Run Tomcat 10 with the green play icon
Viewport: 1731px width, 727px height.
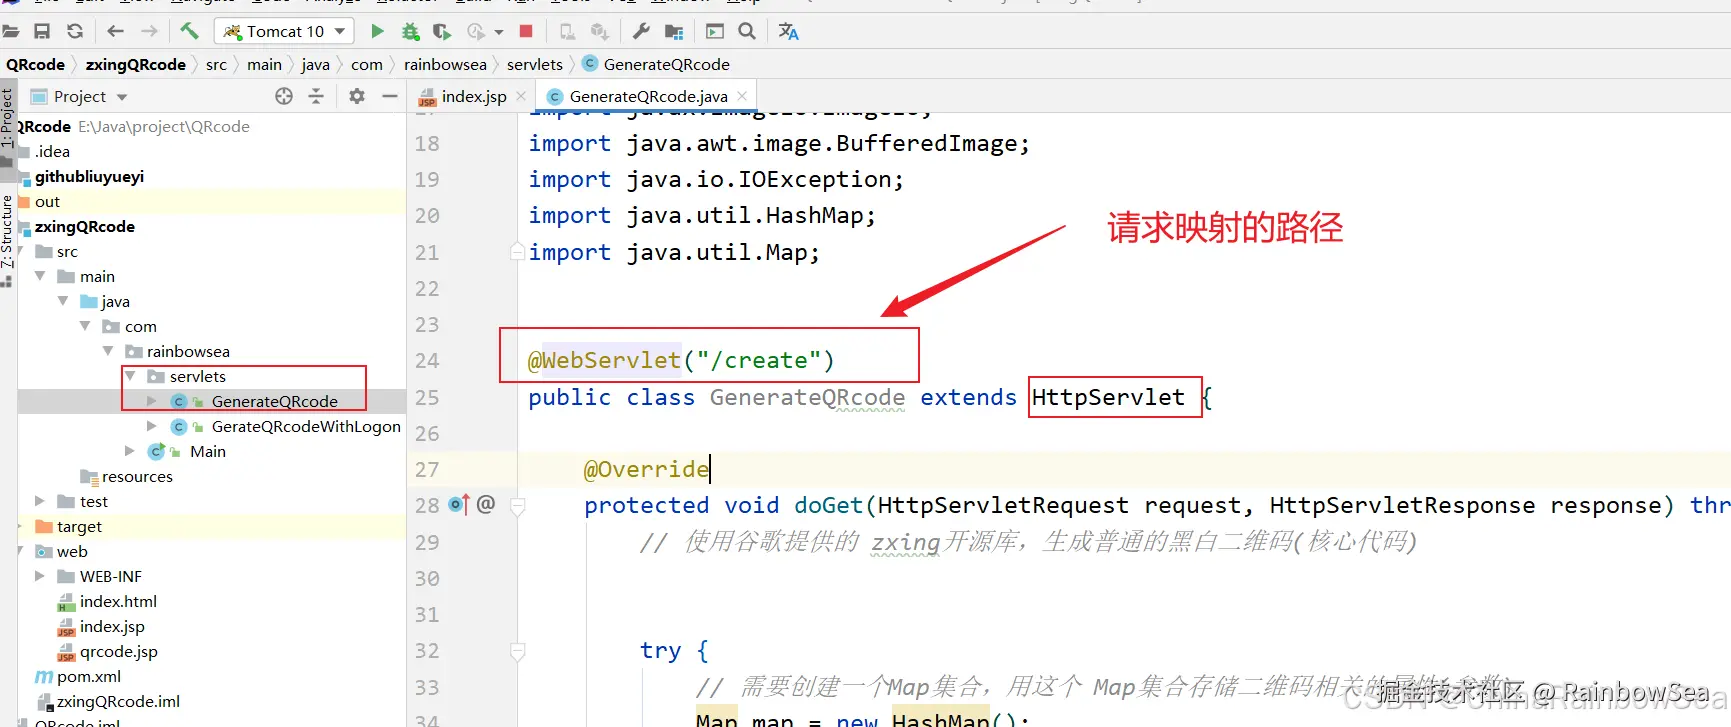point(377,32)
